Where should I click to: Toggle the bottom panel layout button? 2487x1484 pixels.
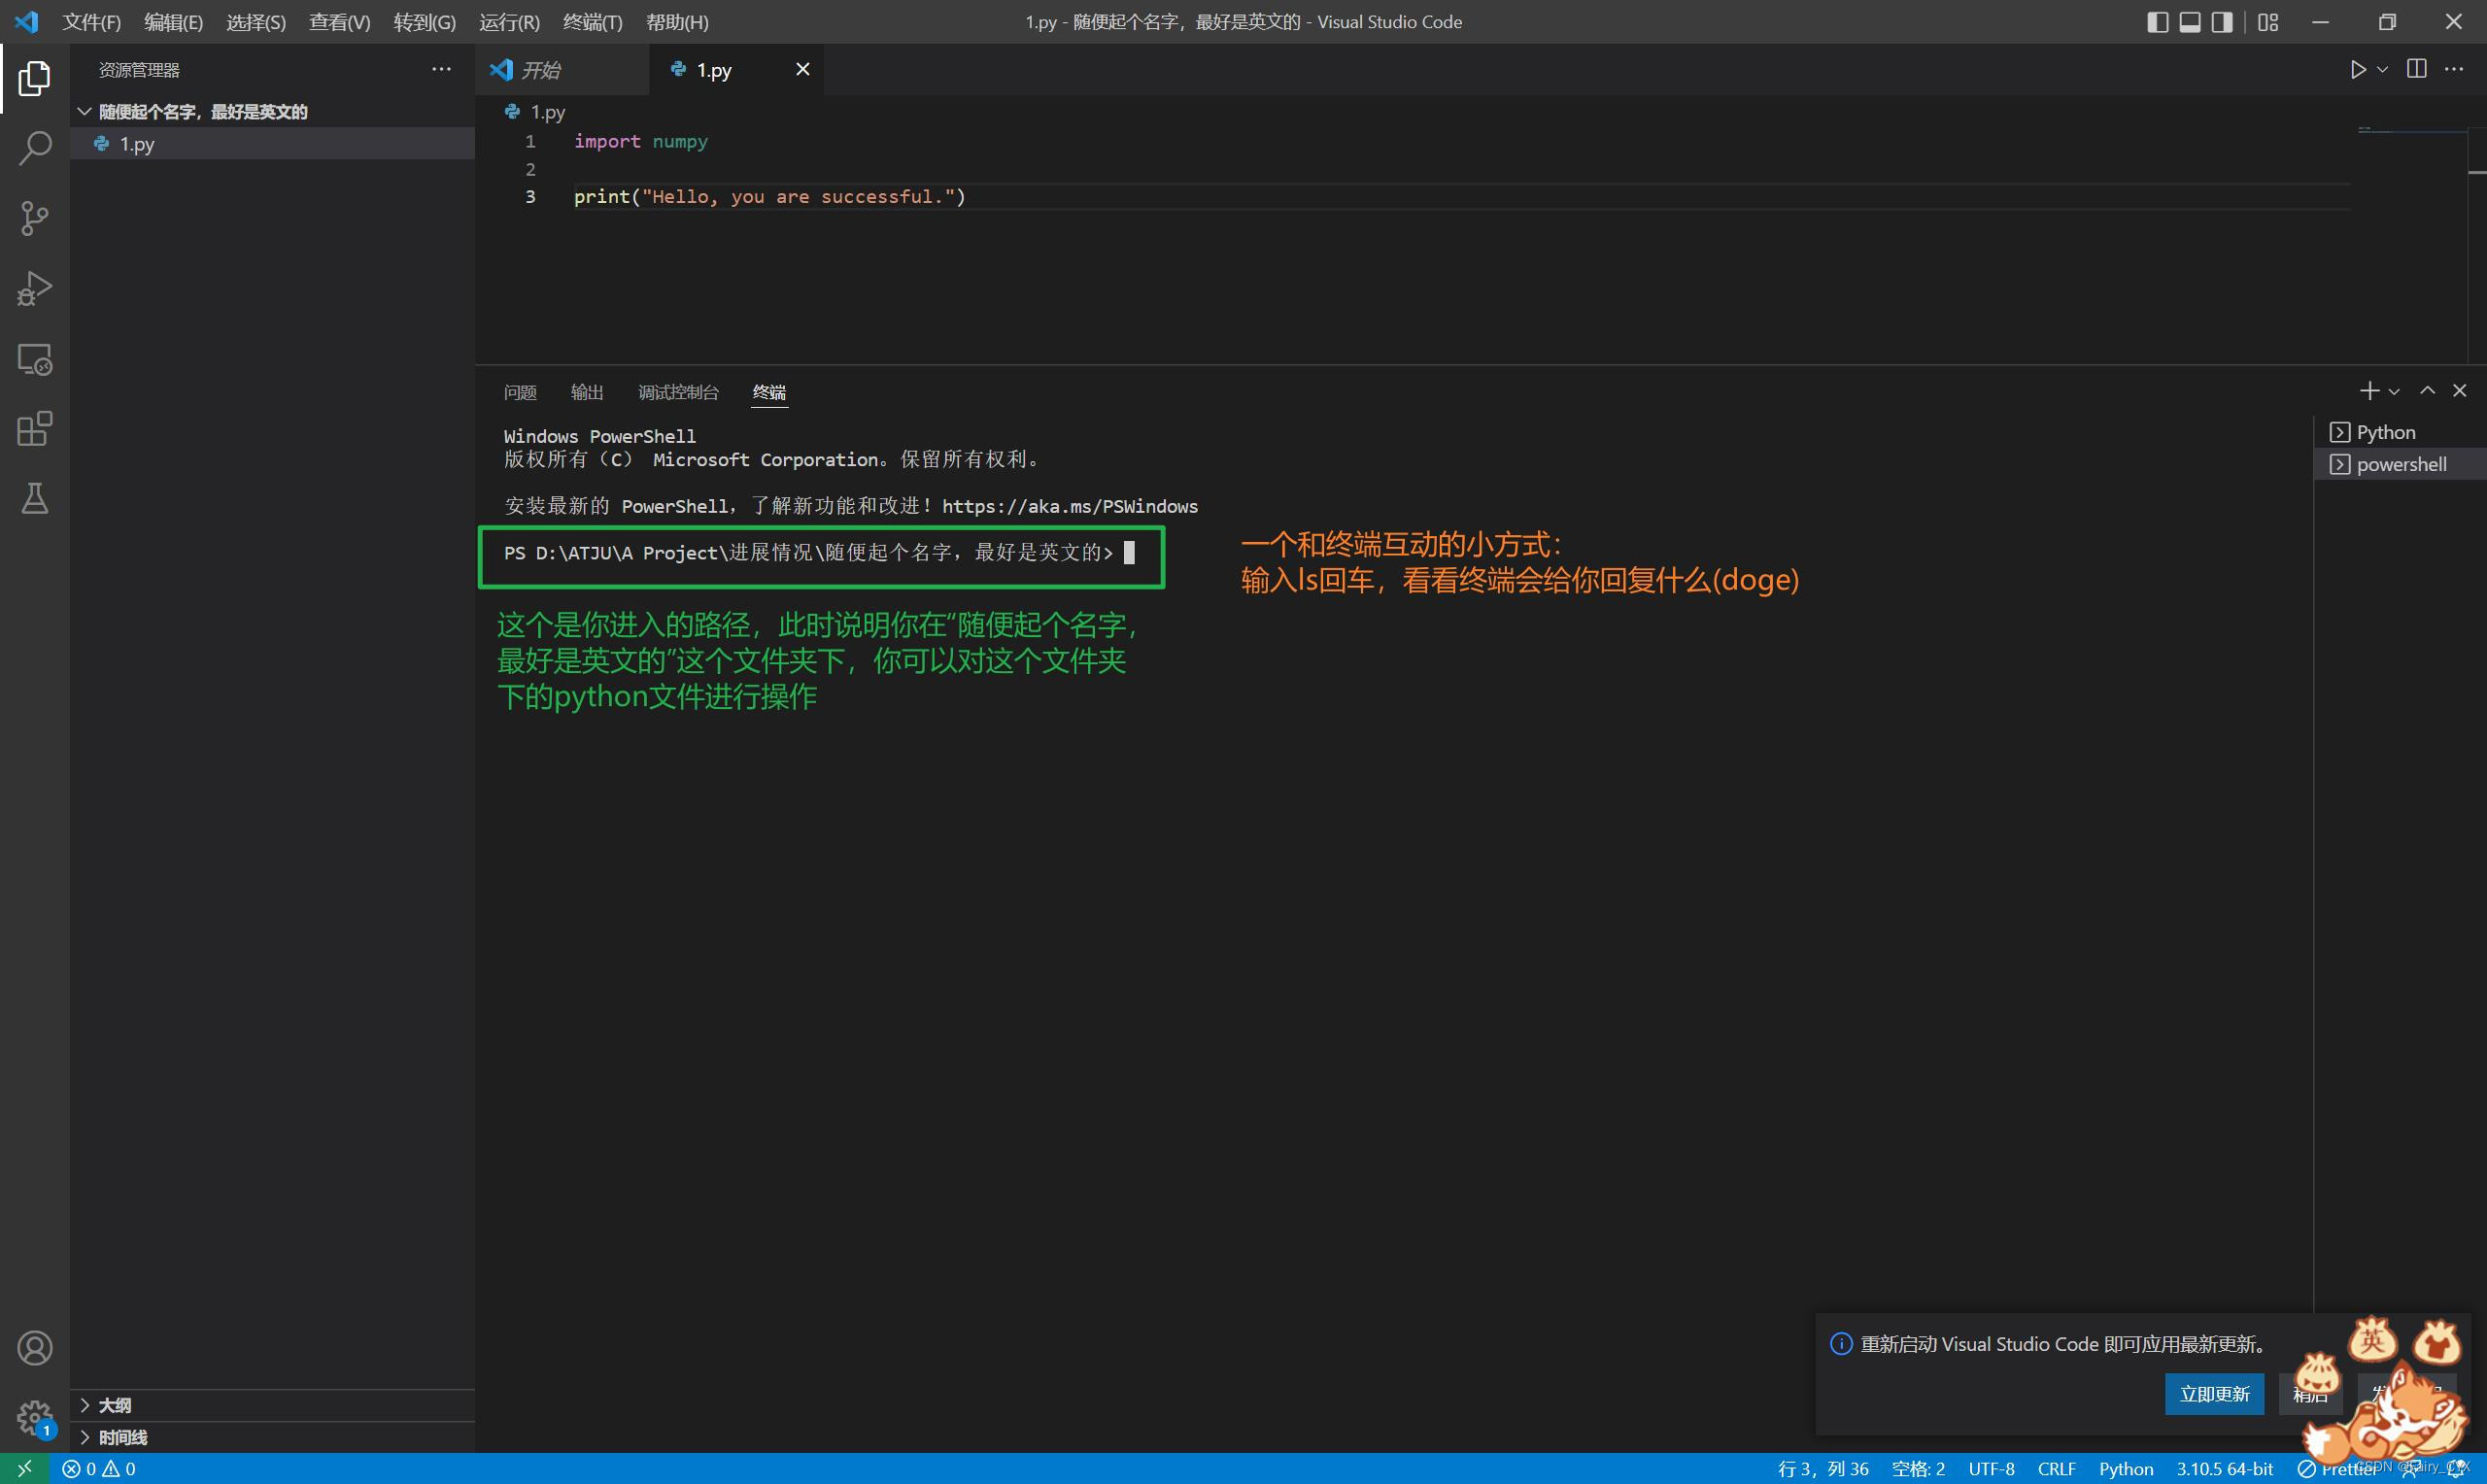pyautogui.click(x=2190, y=22)
